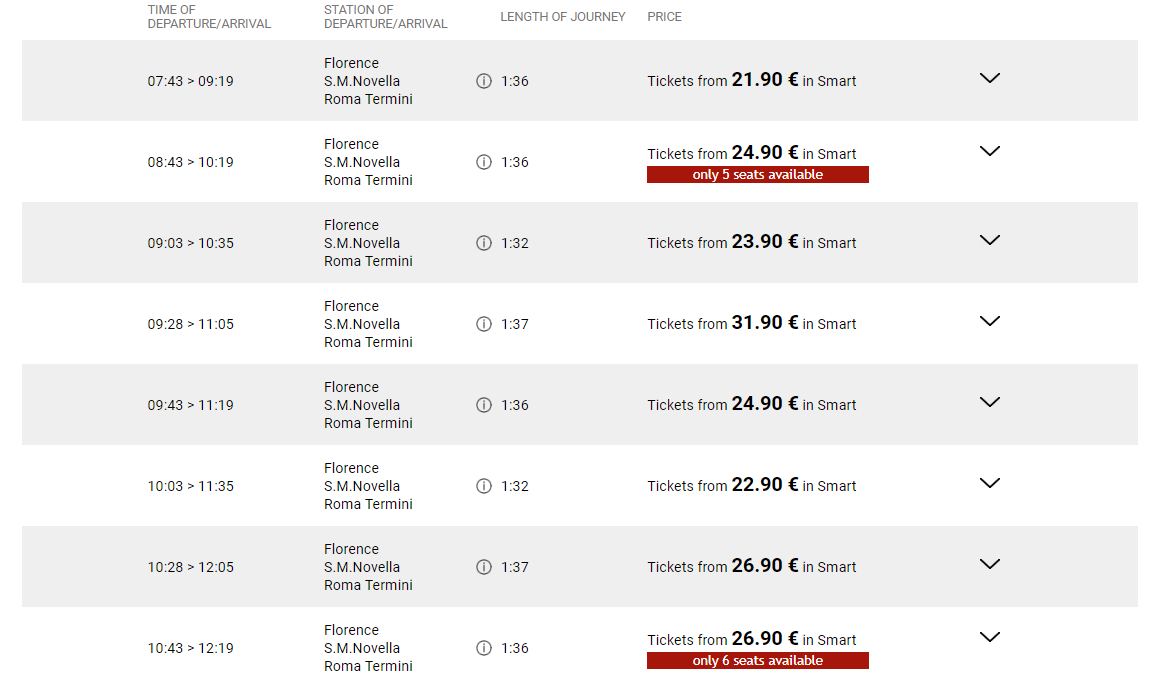Expand fares for the 31.90 € train
This screenshot has height=682, width=1157.
click(x=990, y=321)
